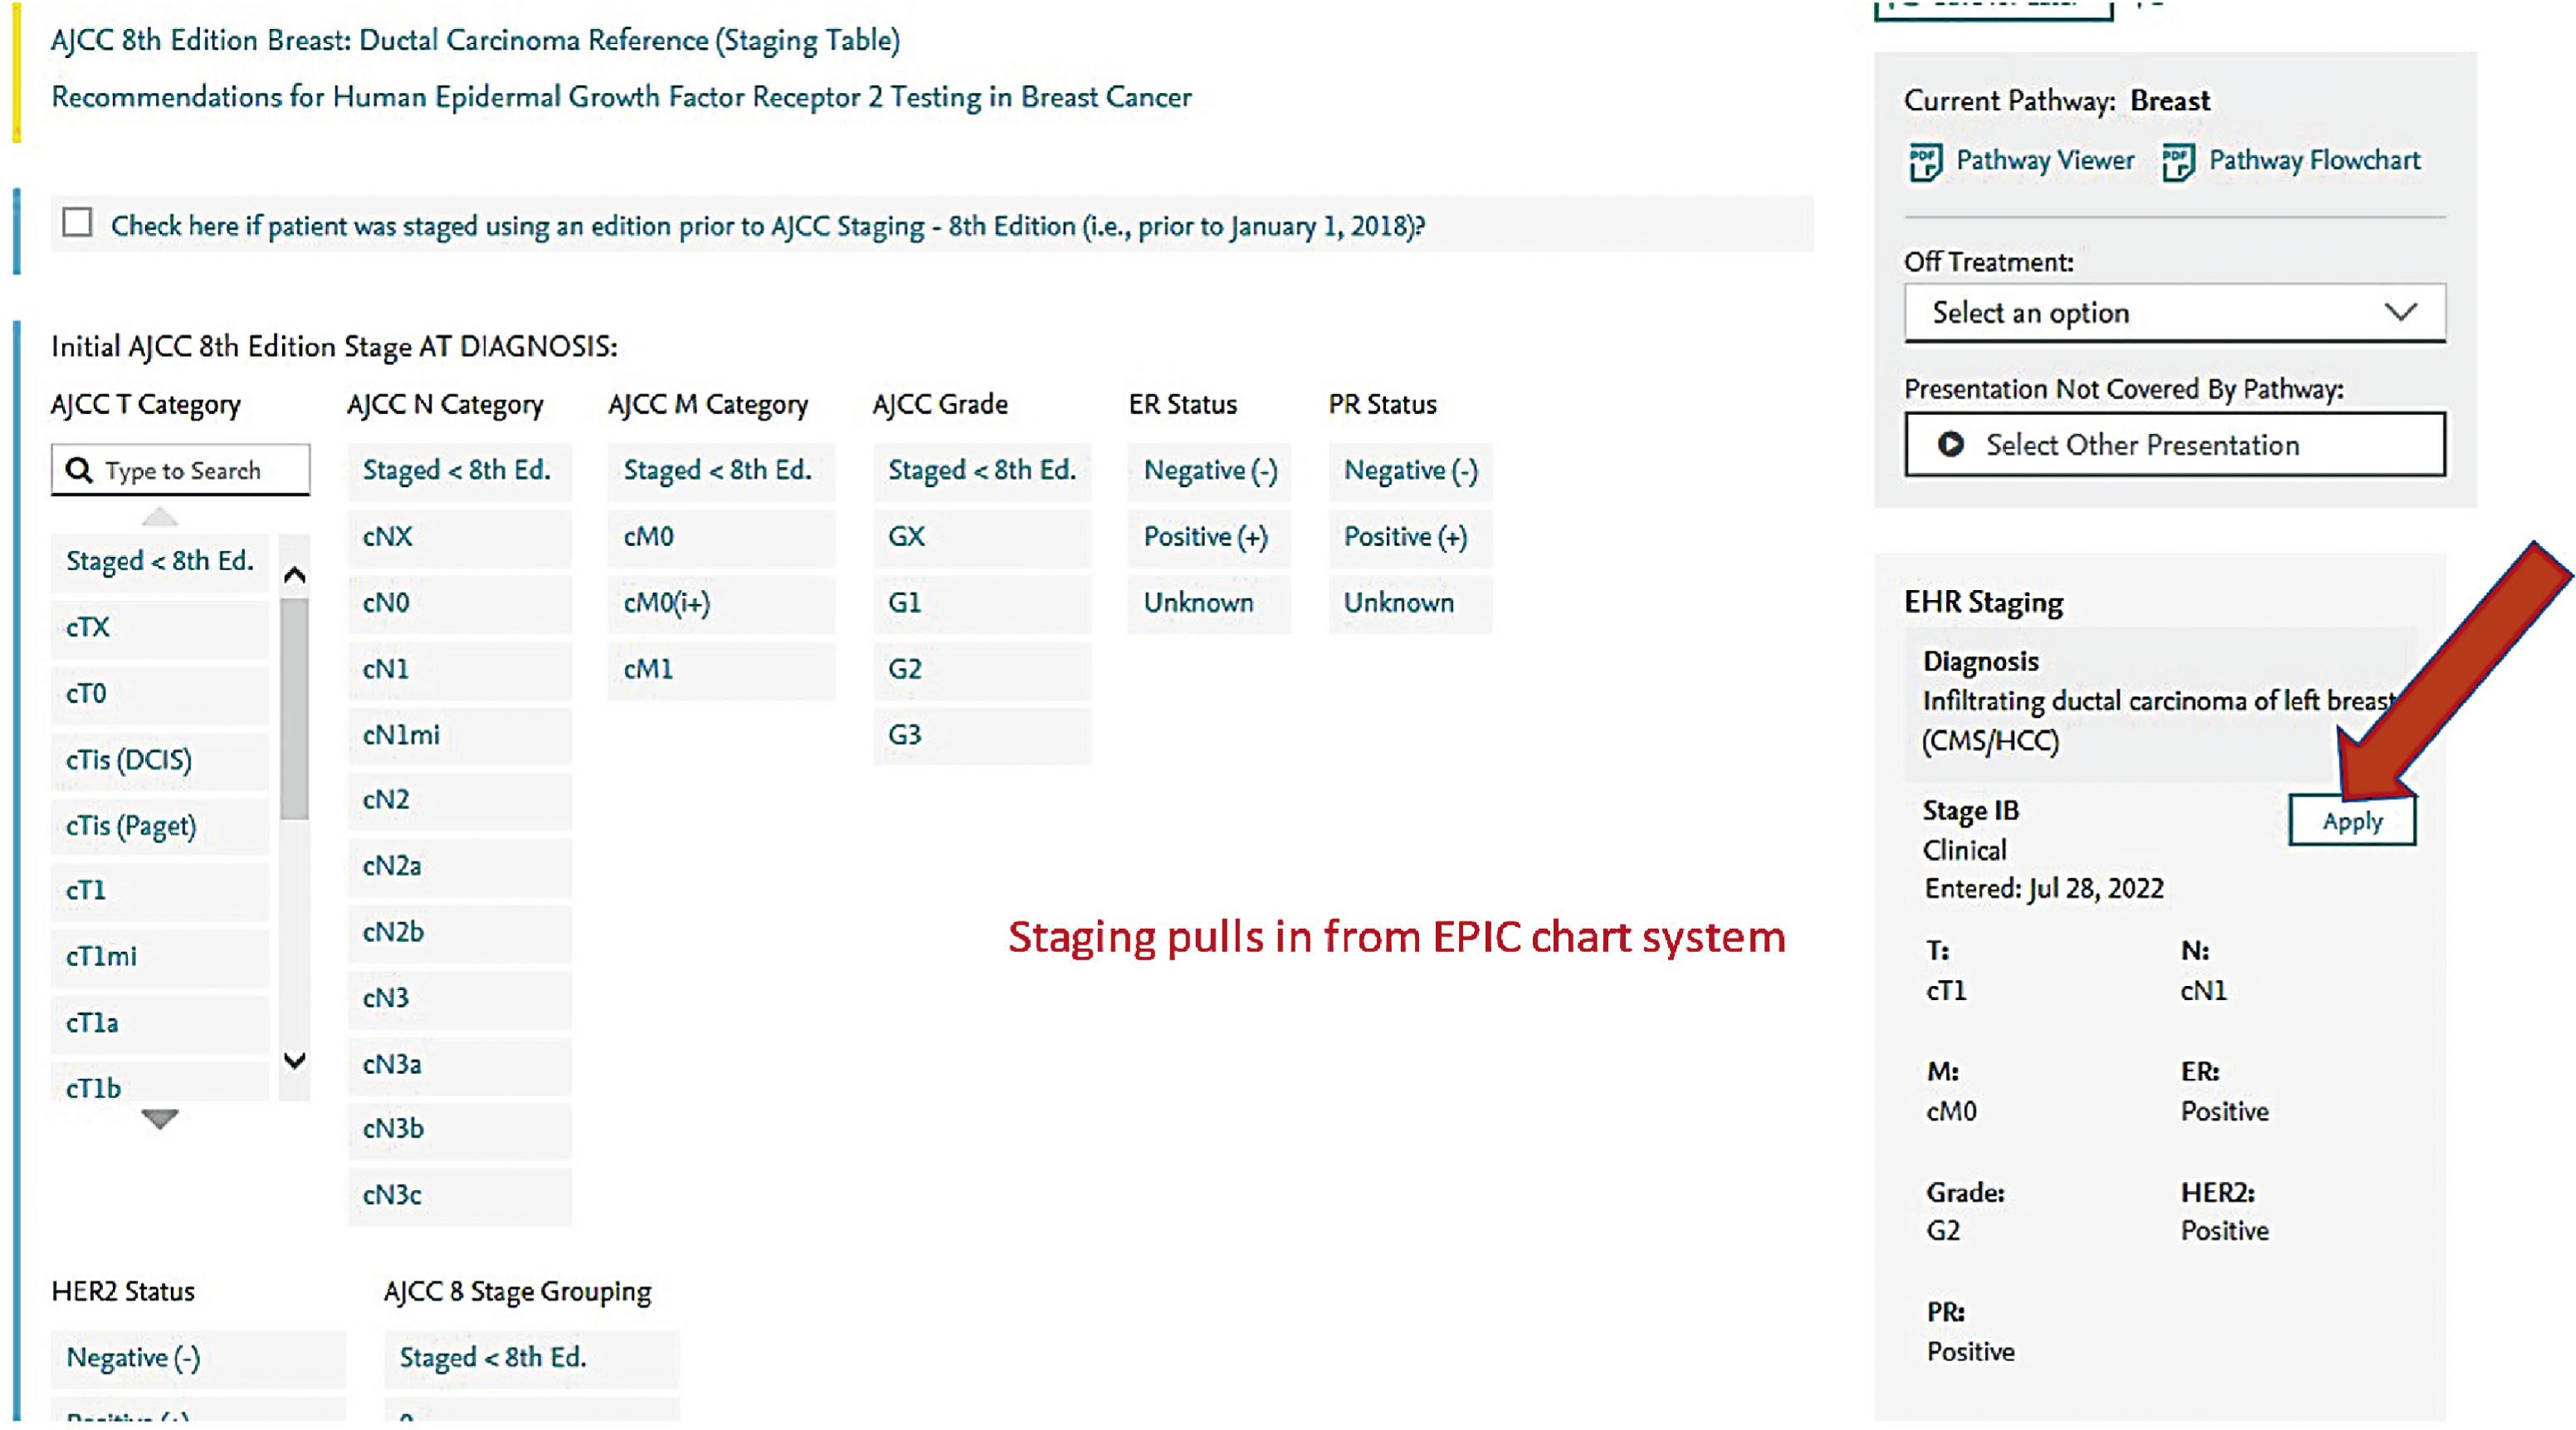Choose cN1 in AJCC N Category
The height and width of the screenshot is (1430, 2576).
coord(459,668)
